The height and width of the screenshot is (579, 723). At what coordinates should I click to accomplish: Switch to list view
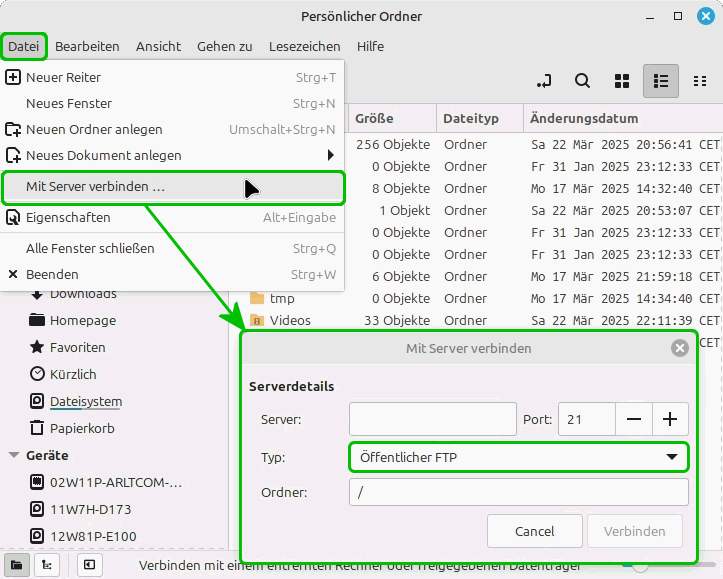(x=660, y=81)
